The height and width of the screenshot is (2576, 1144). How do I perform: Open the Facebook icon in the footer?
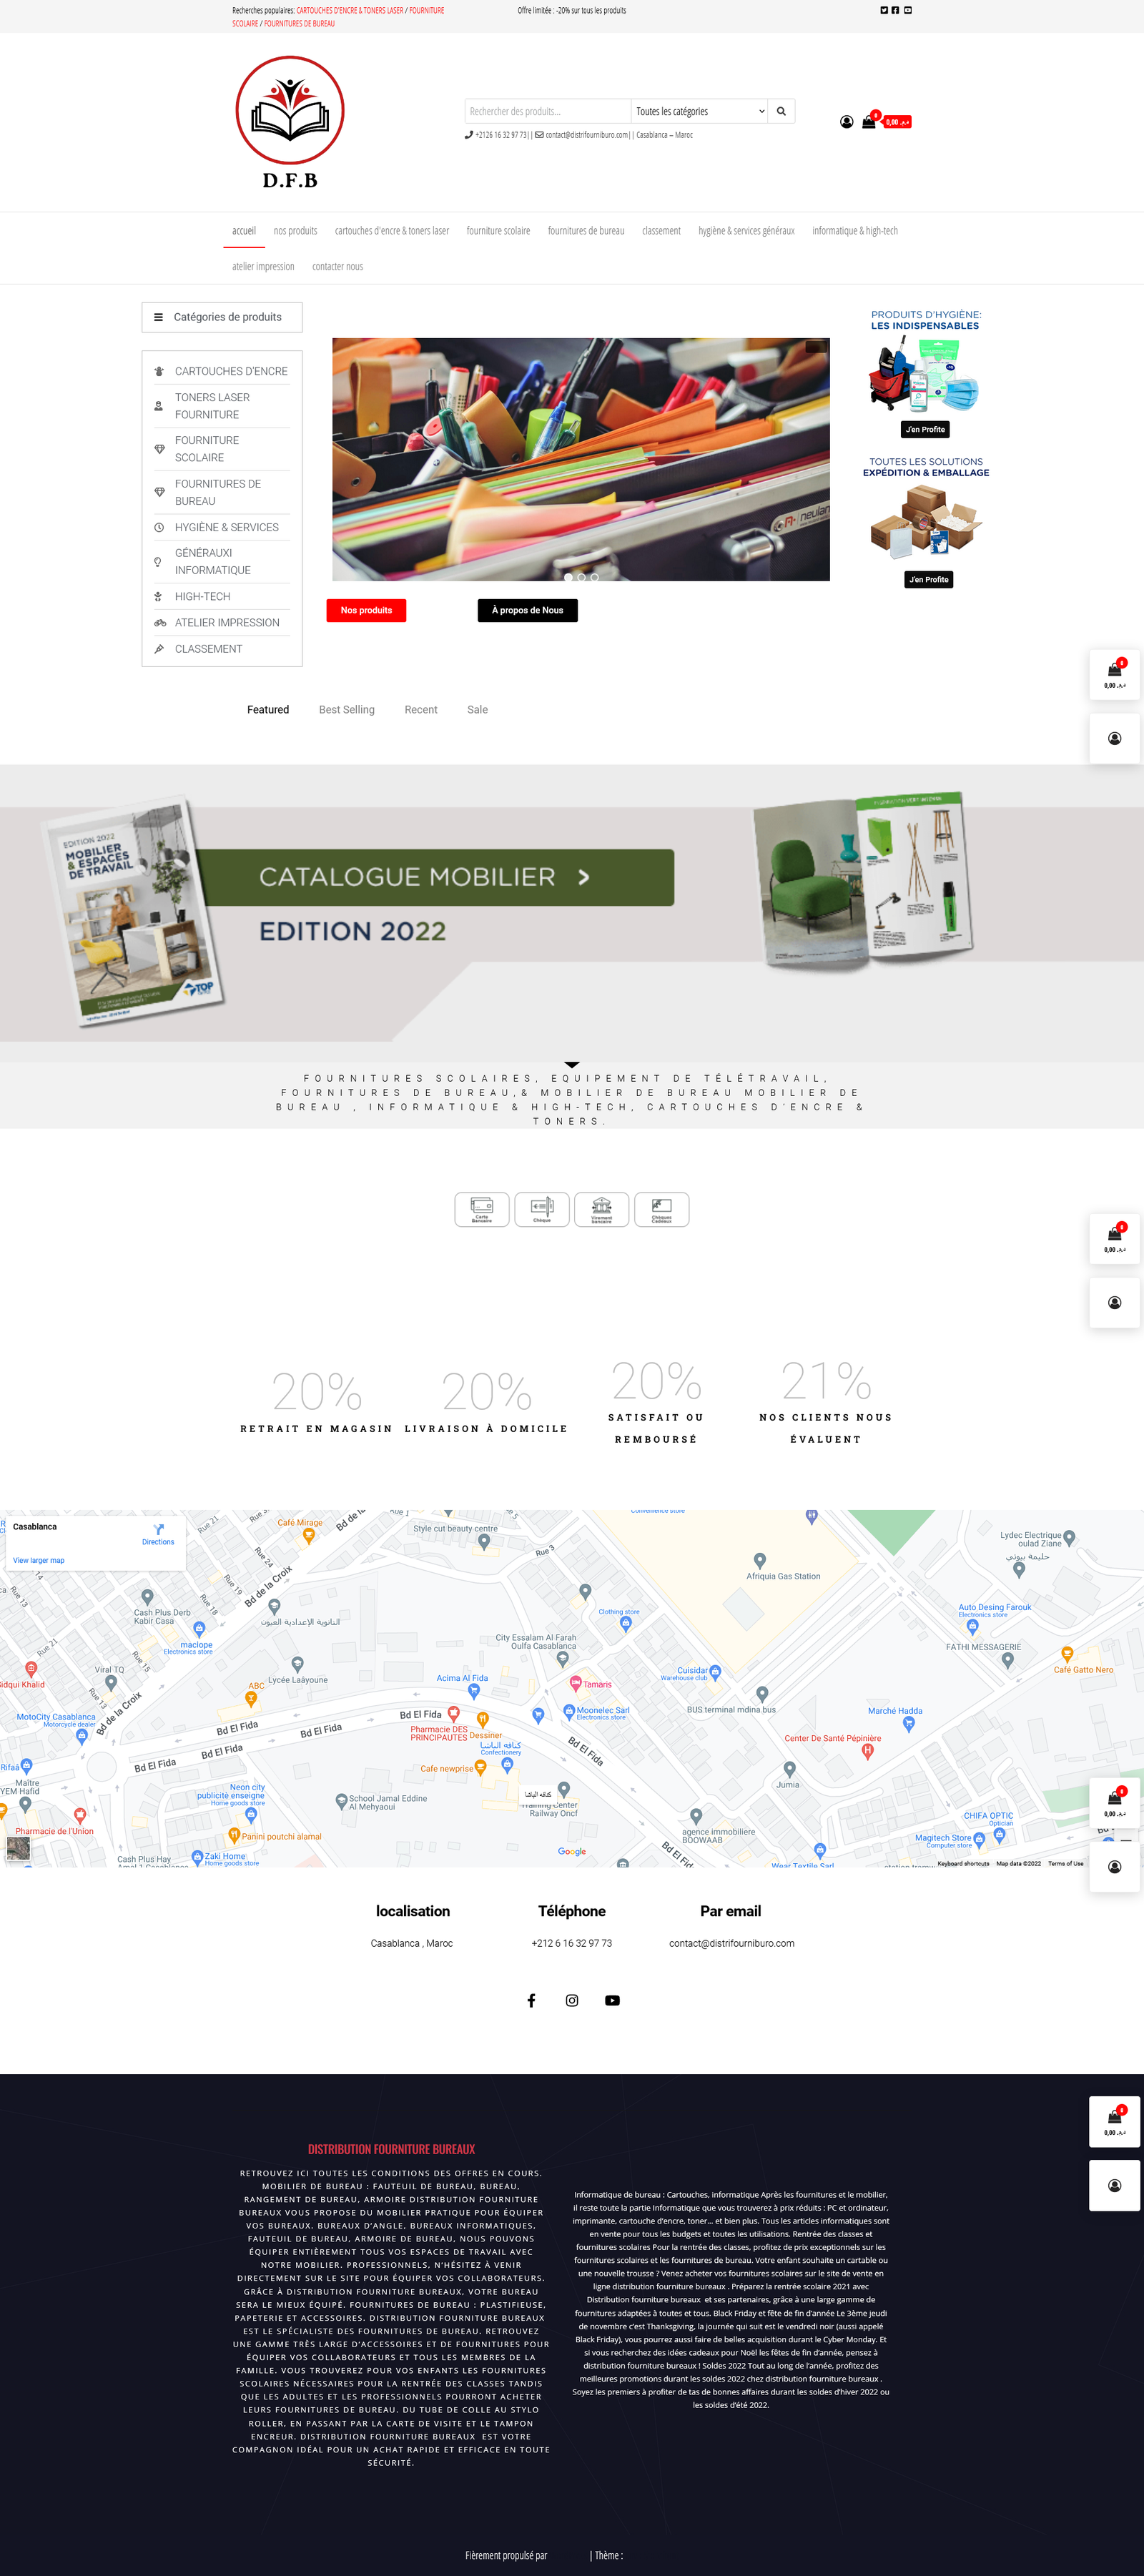coord(531,2000)
